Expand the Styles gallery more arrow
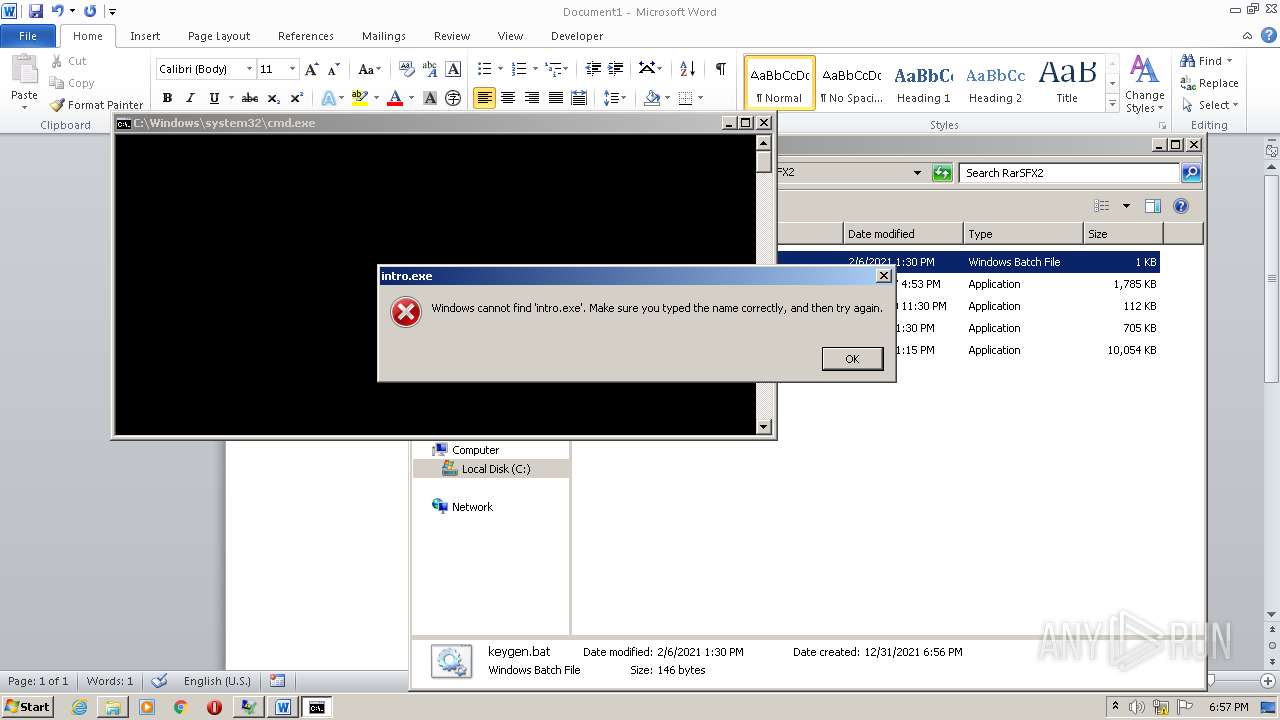This screenshot has height=720, width=1280. [x=1112, y=104]
